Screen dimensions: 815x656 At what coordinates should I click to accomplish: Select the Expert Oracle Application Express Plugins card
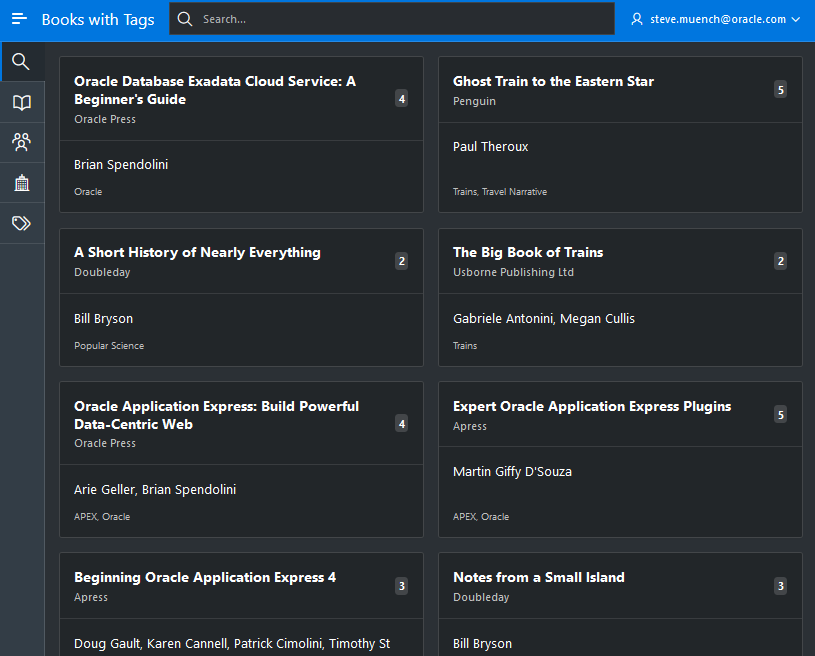coord(591,406)
